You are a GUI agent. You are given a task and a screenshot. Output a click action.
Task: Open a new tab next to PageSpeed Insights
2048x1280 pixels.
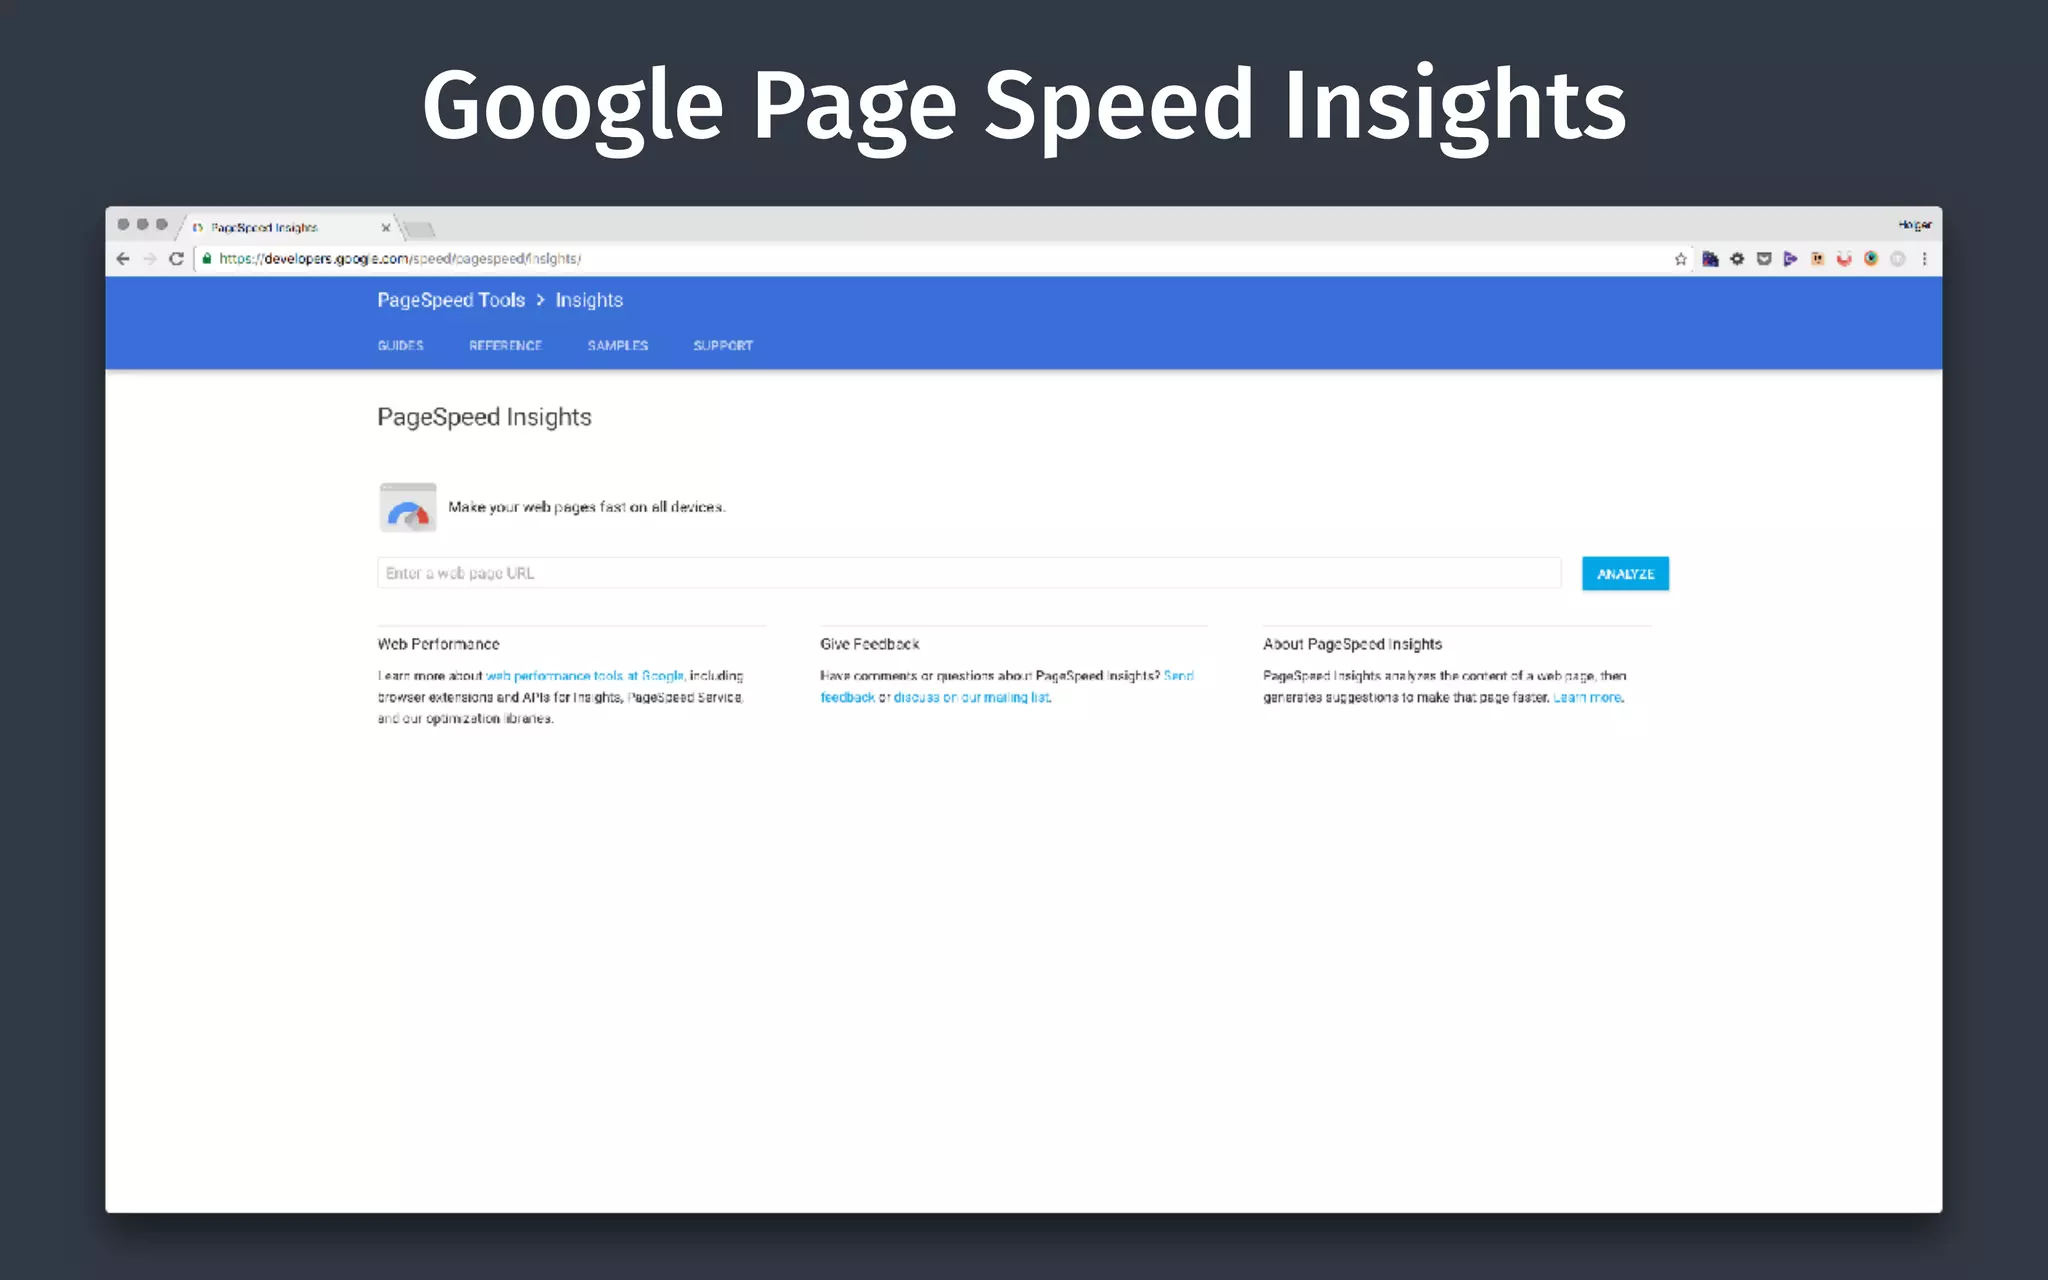(419, 229)
